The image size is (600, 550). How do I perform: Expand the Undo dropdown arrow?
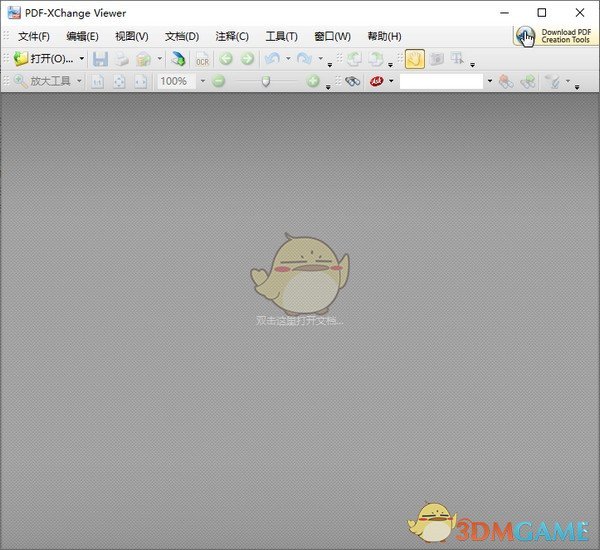tap(288, 59)
